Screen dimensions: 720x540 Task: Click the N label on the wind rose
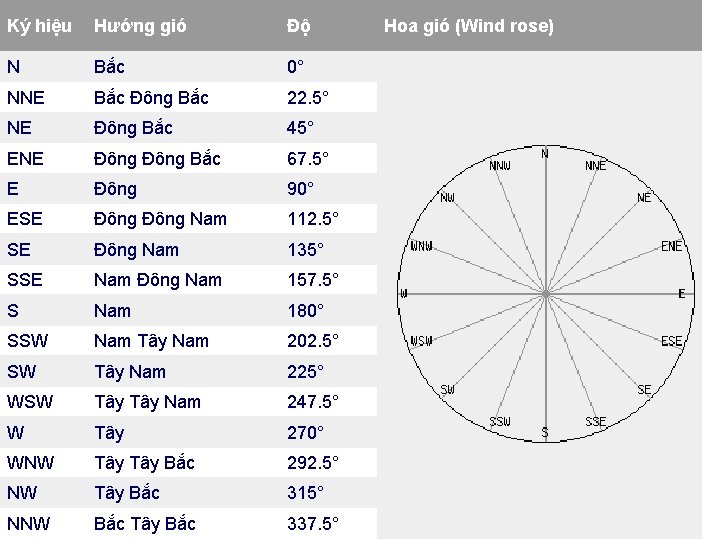point(545,153)
